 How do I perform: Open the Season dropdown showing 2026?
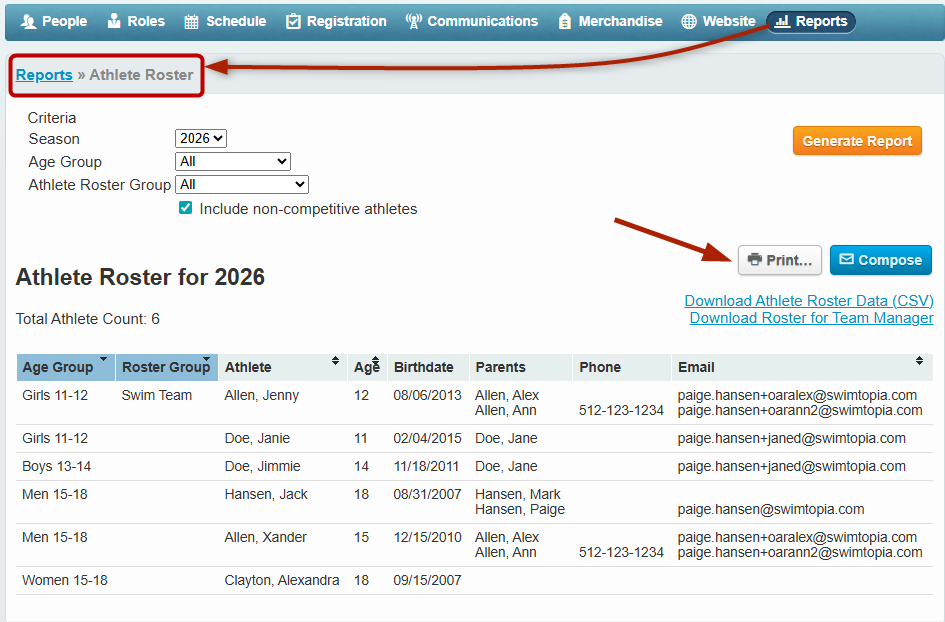201,139
